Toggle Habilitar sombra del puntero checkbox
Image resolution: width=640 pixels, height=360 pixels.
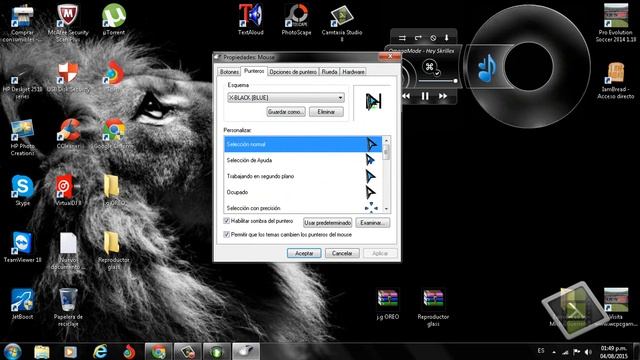pos(227,221)
